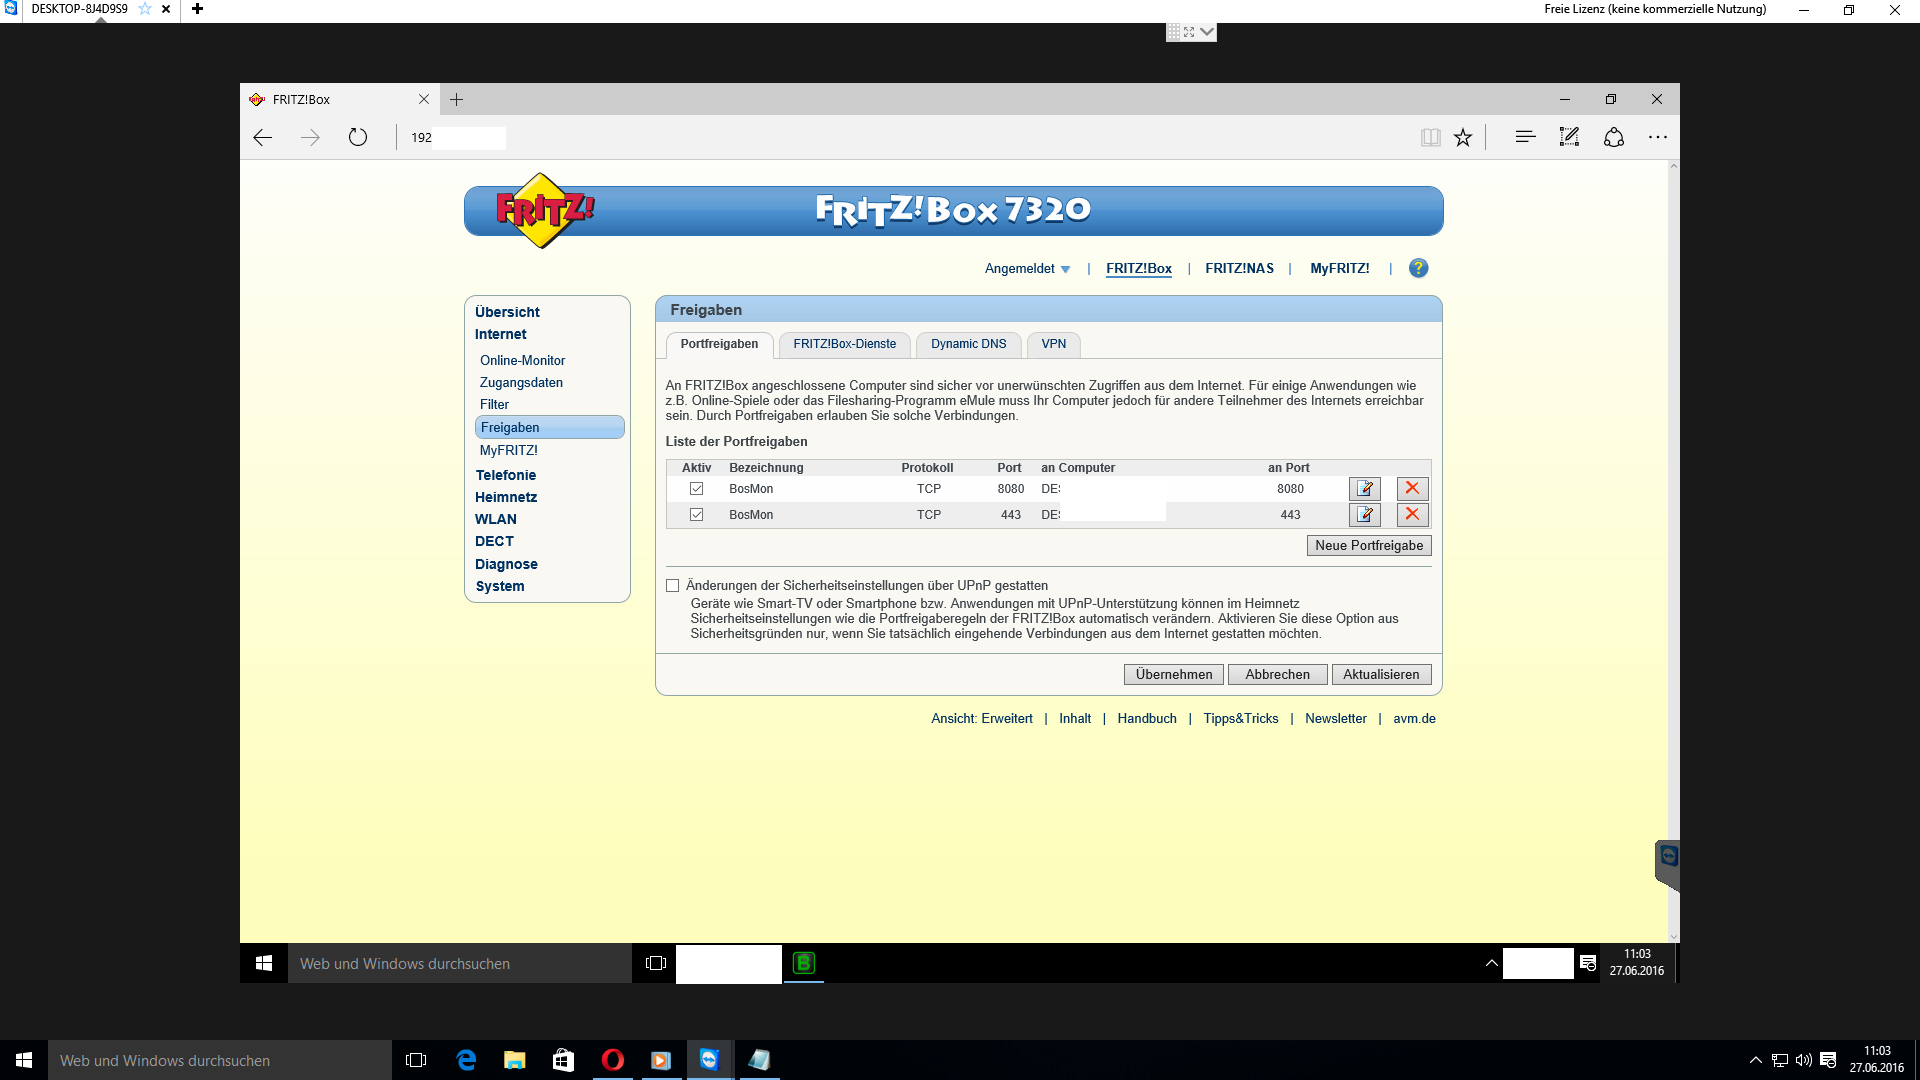Viewport: 1920px width, 1080px height.
Task: Open the blue help question mark icon
Action: (1418, 268)
